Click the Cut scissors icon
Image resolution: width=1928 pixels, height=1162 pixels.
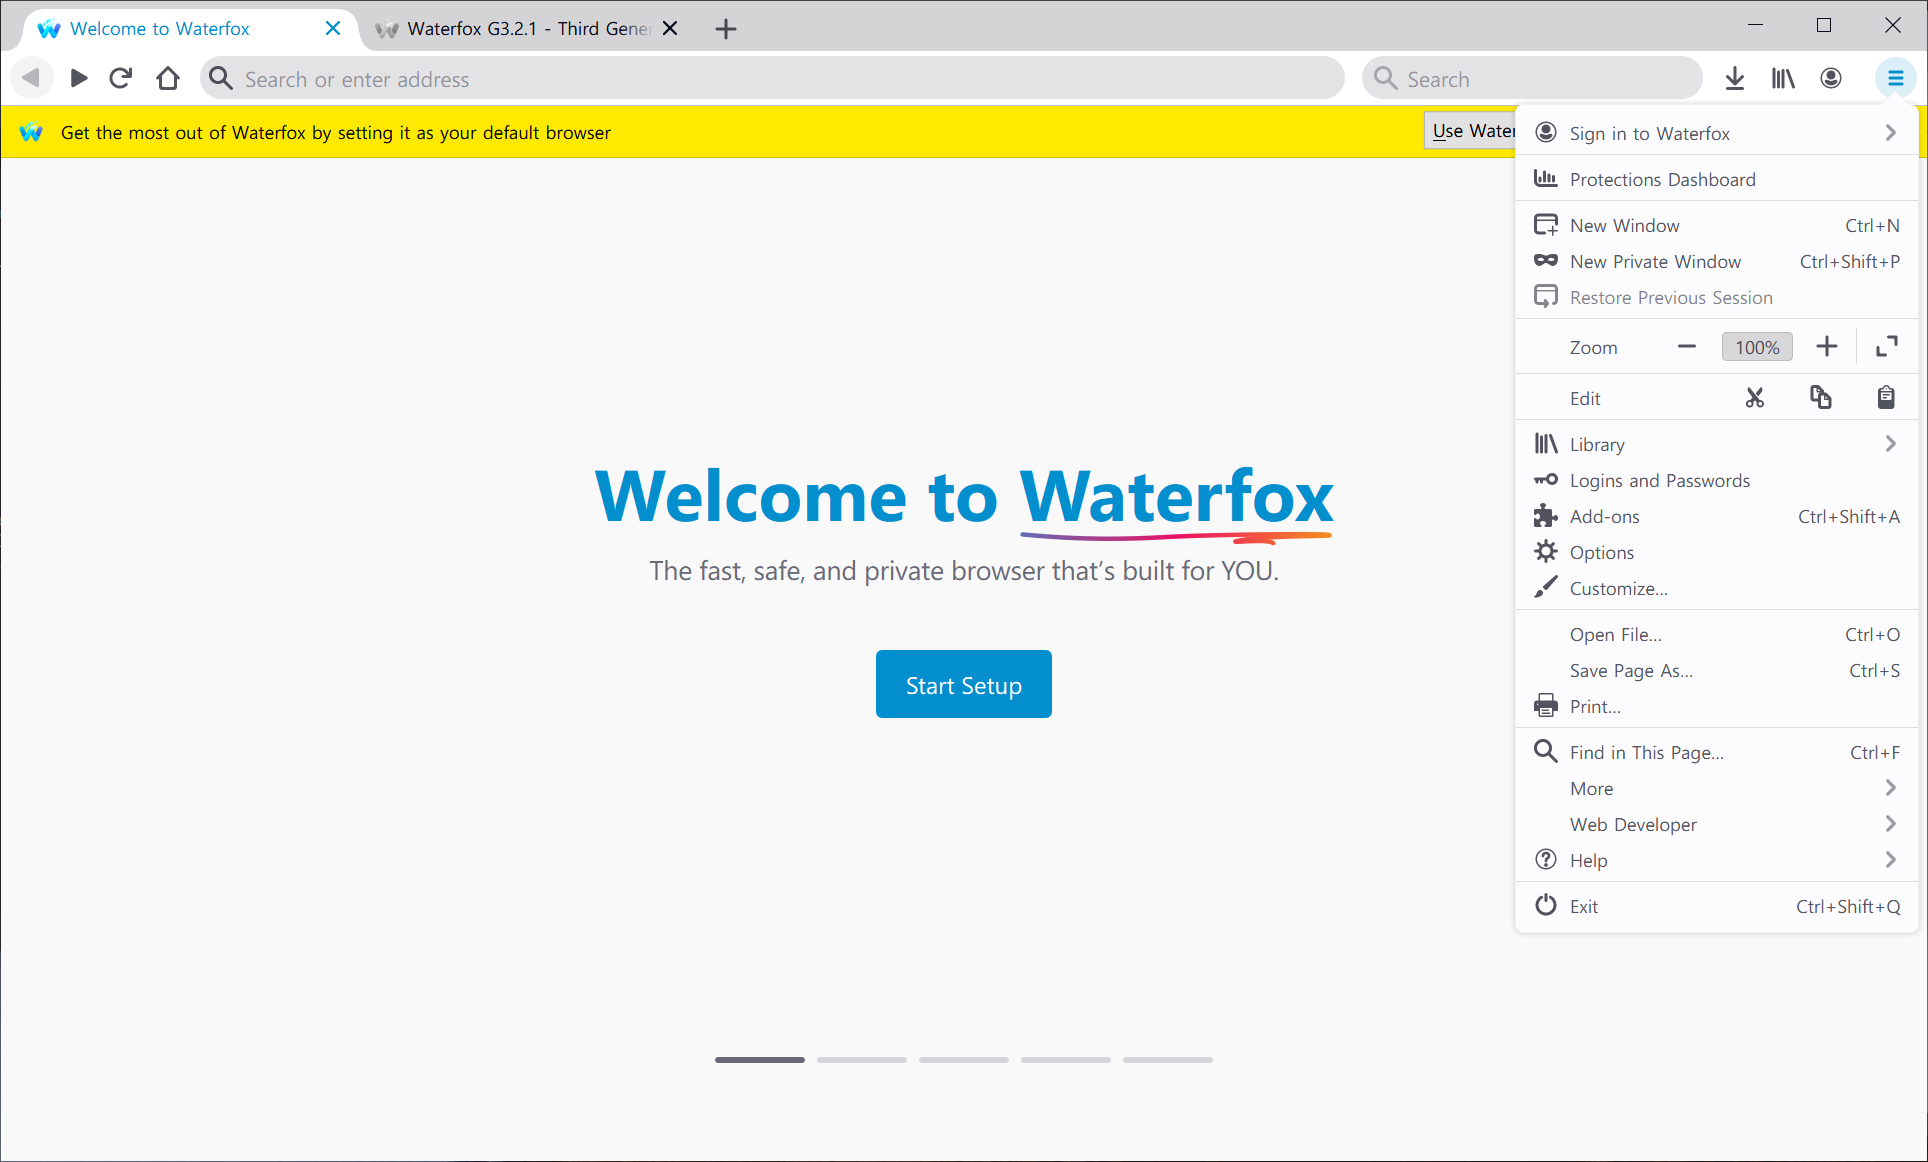pyautogui.click(x=1755, y=398)
